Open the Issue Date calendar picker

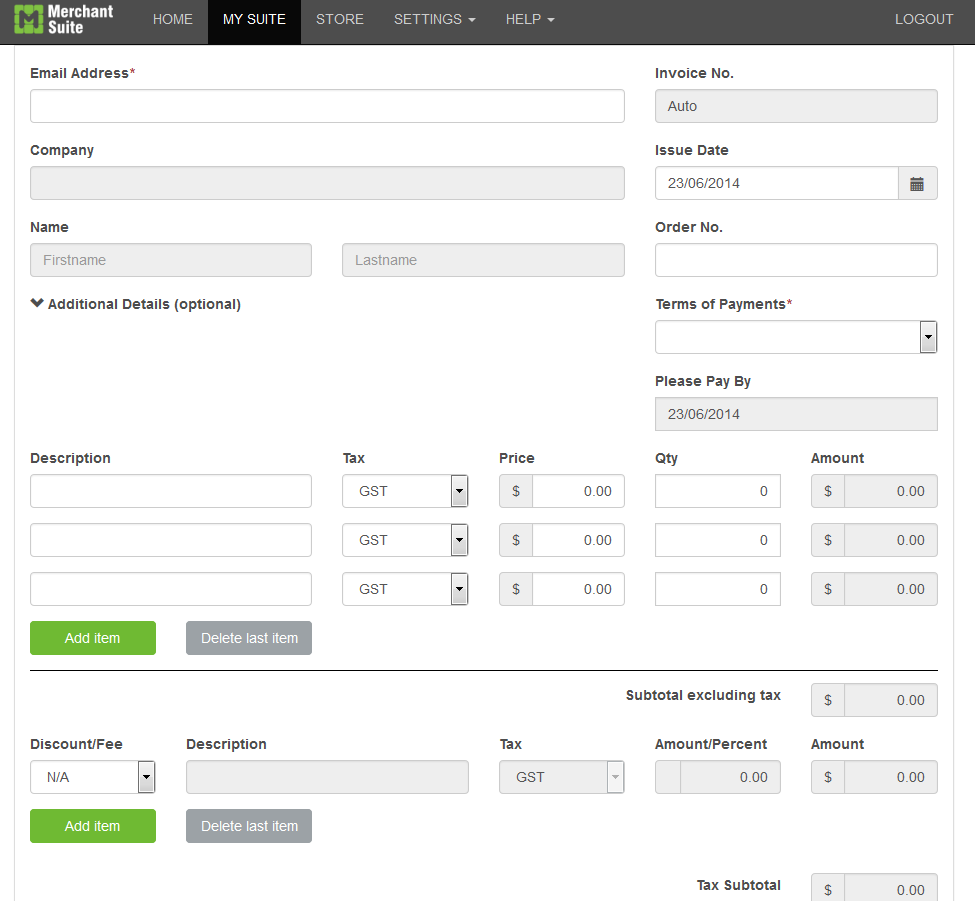coord(917,183)
